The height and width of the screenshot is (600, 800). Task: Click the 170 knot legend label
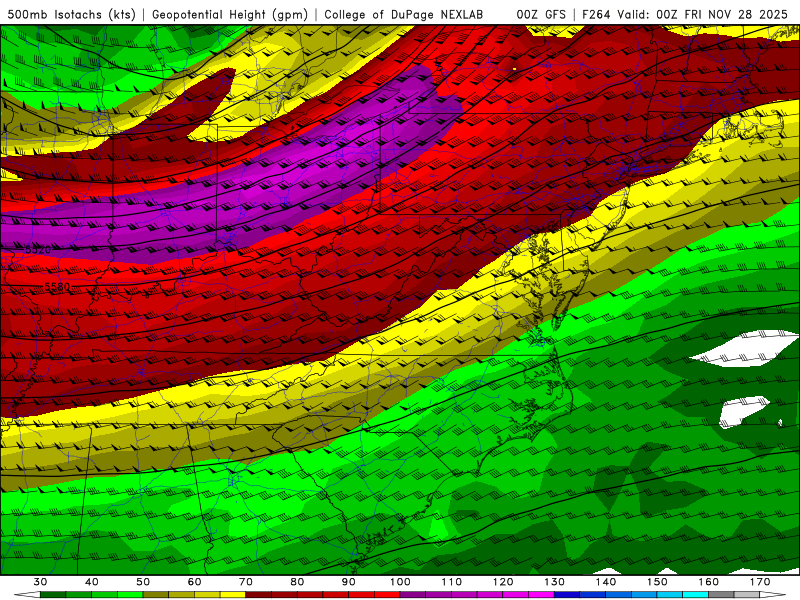tap(760, 582)
